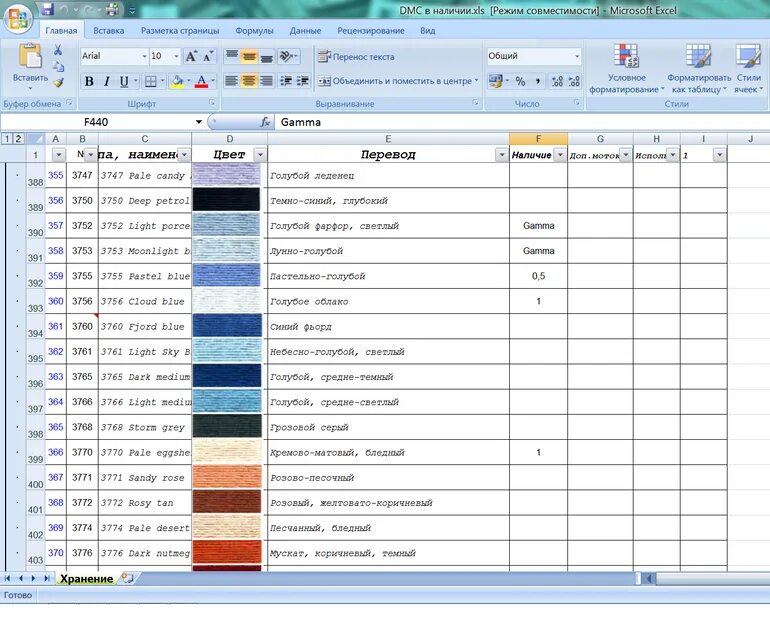
Task: Click the Хранение sheet tab
Action: (x=86, y=579)
